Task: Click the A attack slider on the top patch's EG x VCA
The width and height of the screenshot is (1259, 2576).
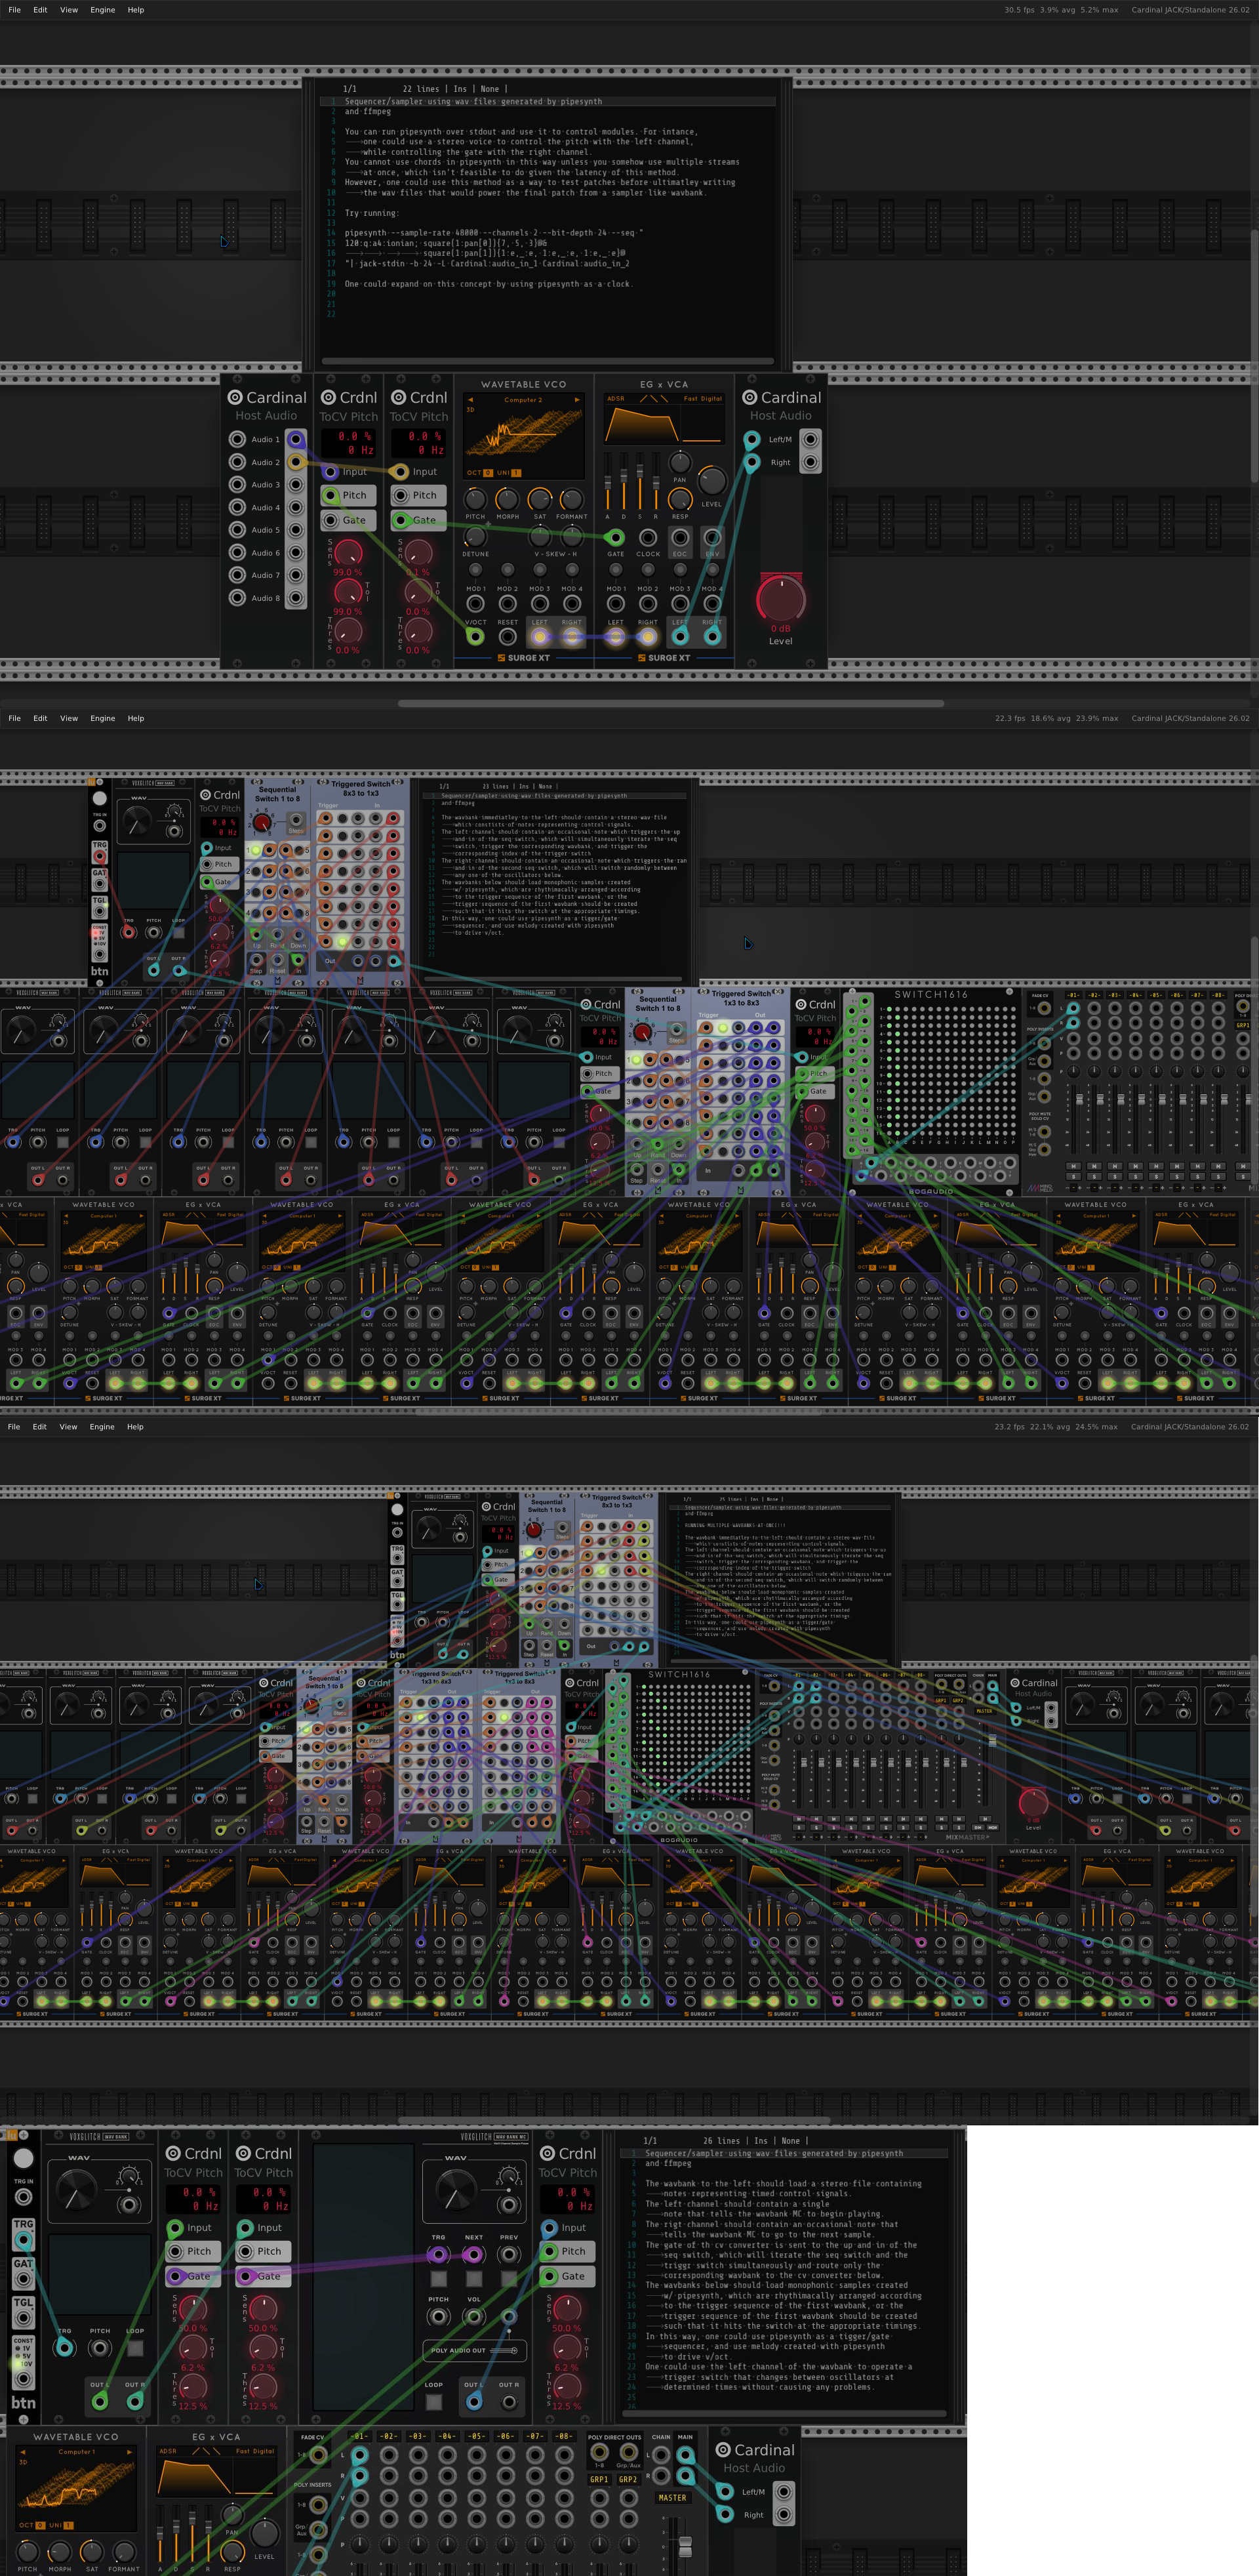Action: click(607, 482)
